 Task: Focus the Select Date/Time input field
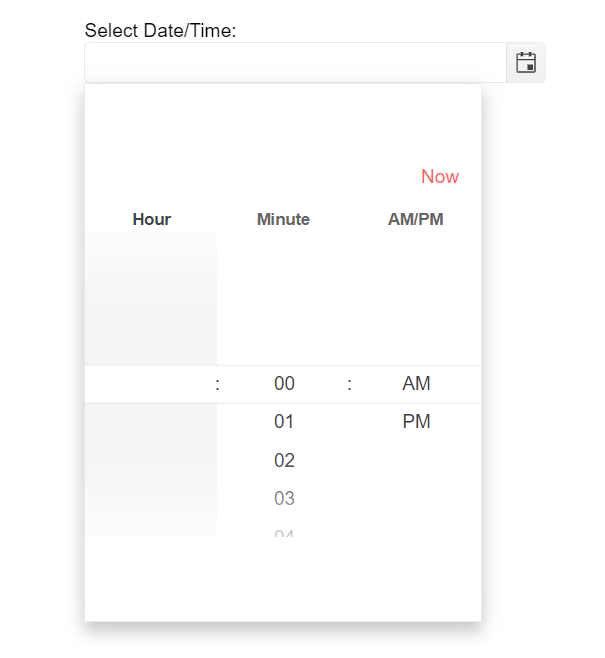coord(295,63)
